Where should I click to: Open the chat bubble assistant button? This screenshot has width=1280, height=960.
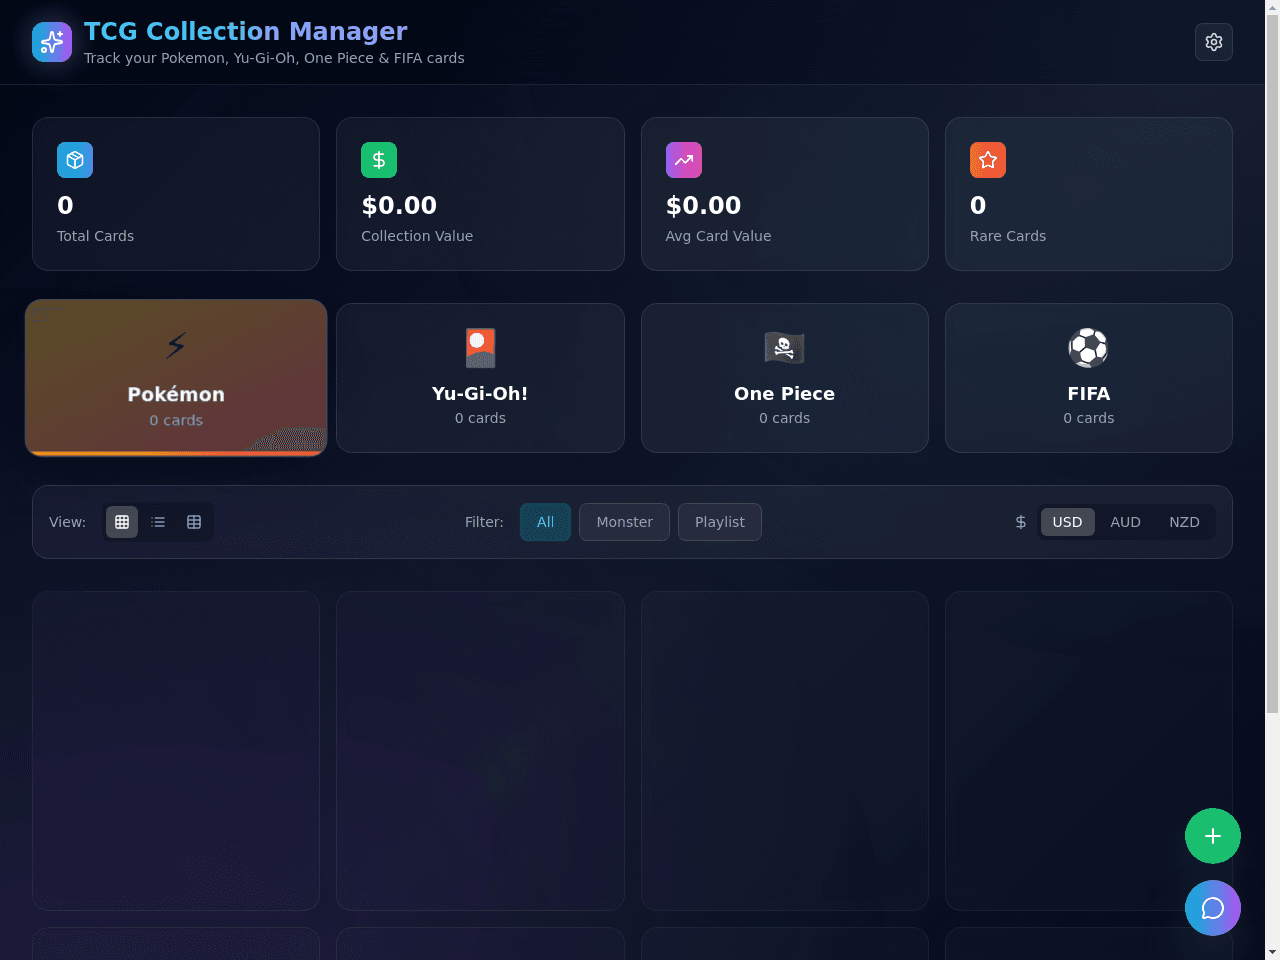1213,908
